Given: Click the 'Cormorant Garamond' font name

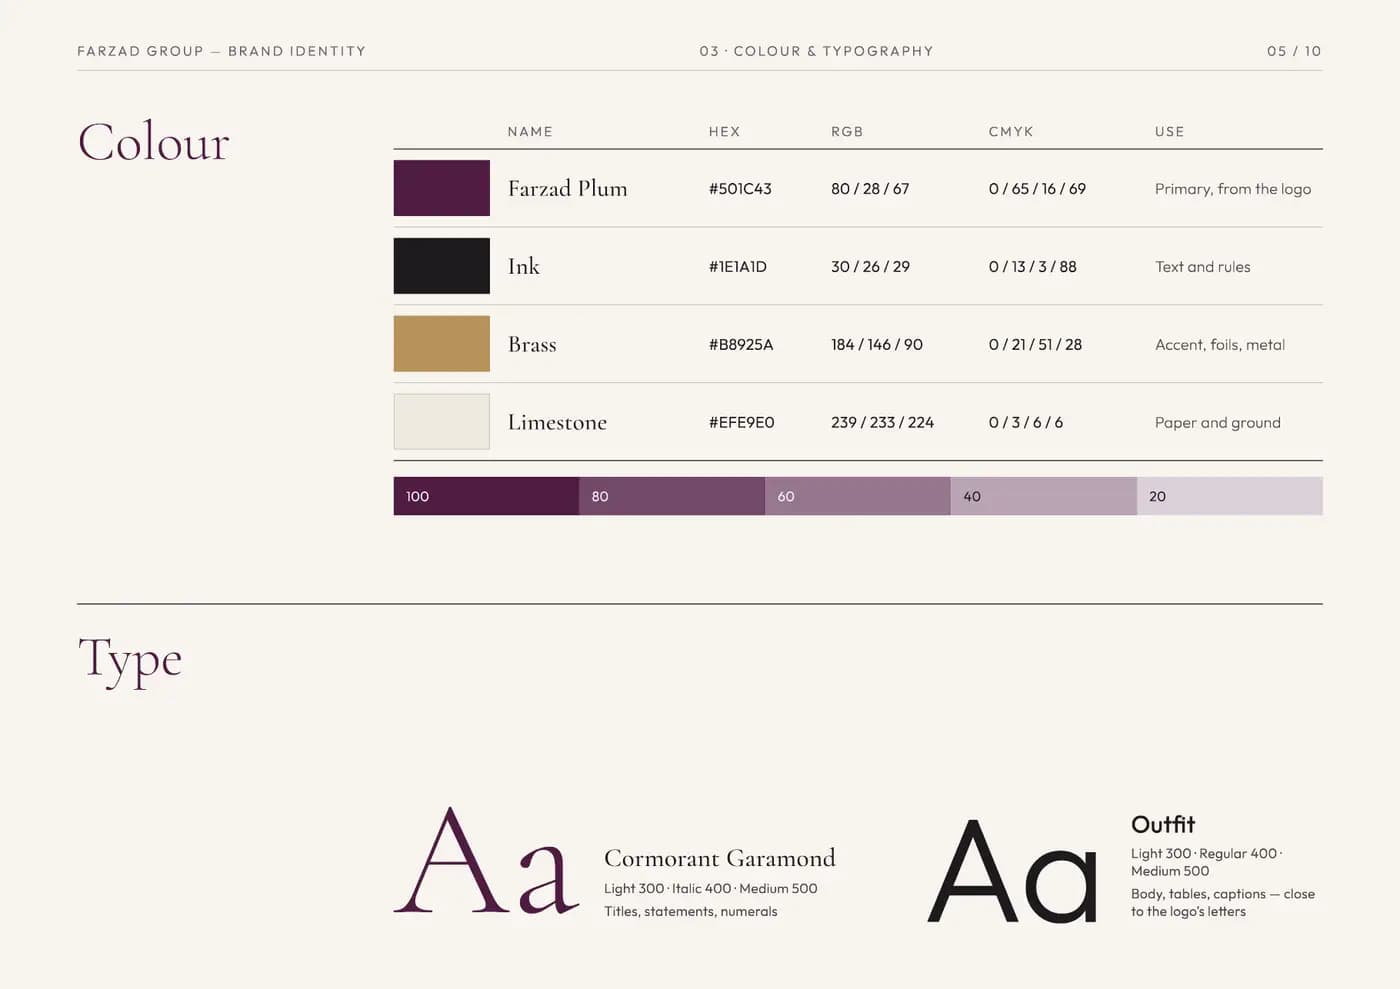Looking at the screenshot, I should pos(720,858).
